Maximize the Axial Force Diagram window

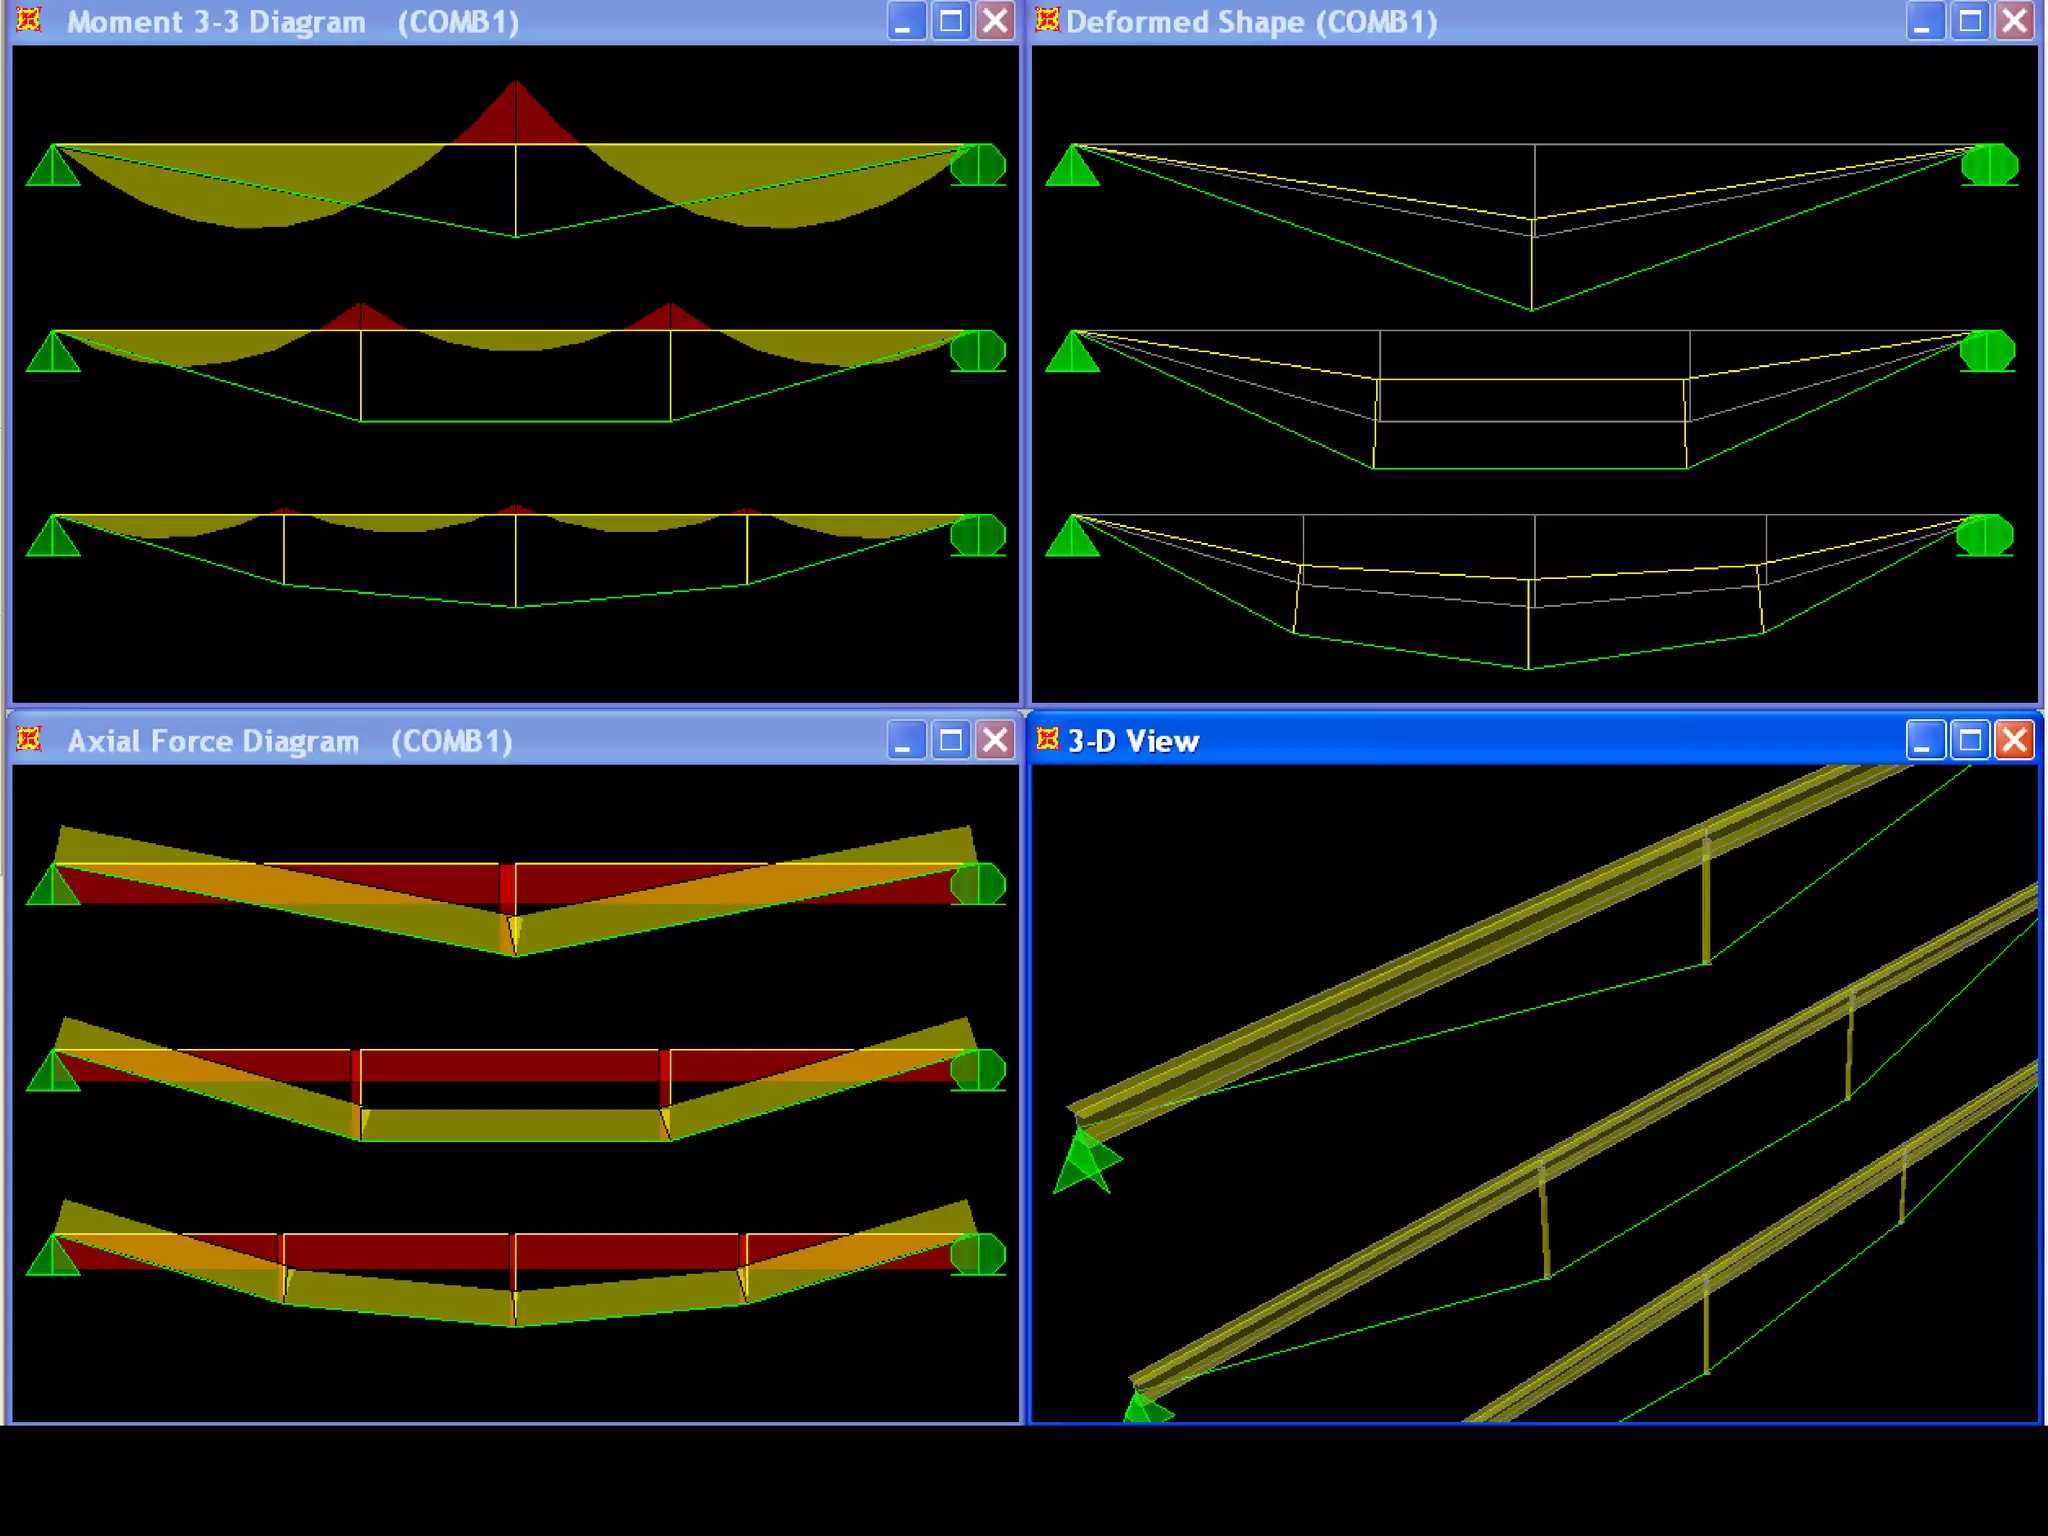point(951,740)
